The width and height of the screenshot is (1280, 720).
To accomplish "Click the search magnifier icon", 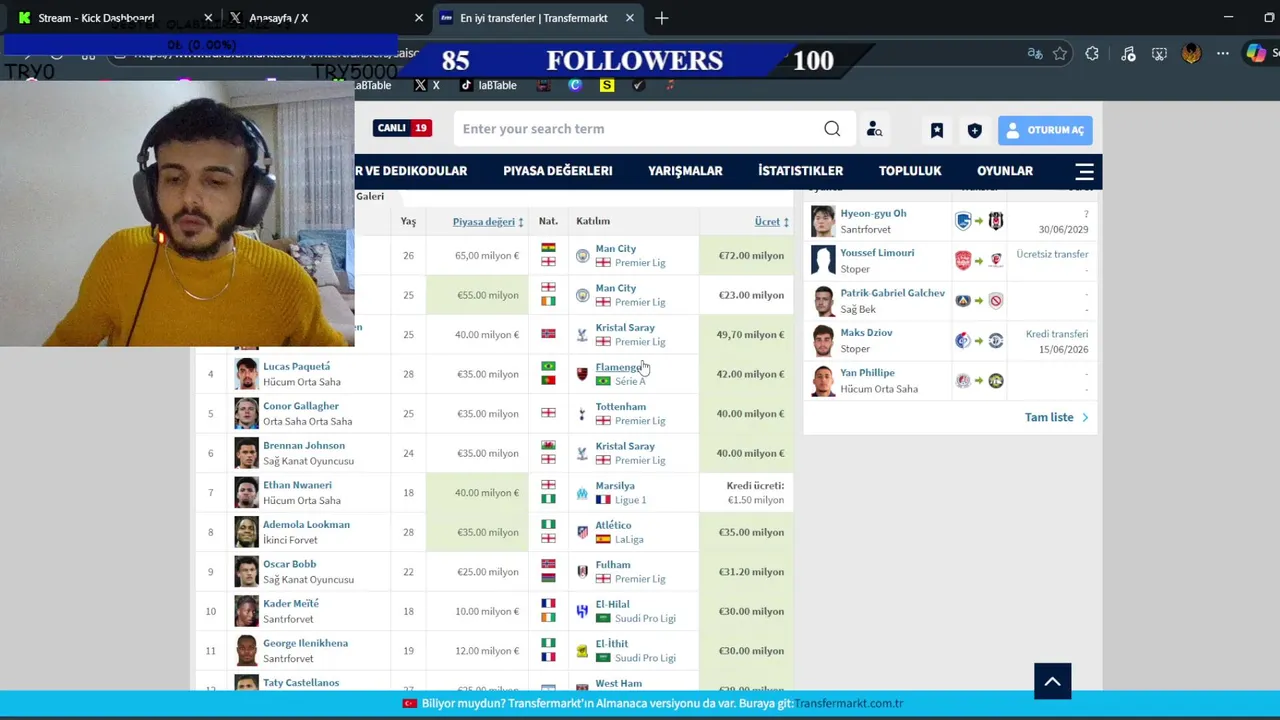I will pos(832,129).
